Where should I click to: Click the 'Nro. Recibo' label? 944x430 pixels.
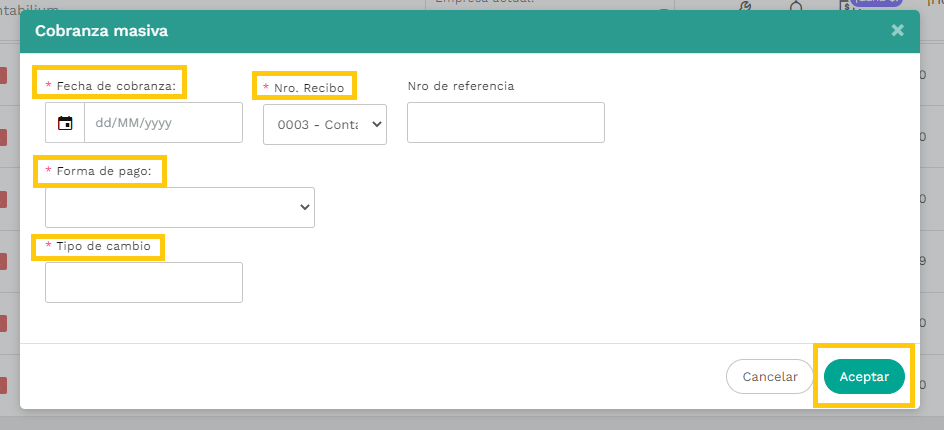tap(309, 88)
